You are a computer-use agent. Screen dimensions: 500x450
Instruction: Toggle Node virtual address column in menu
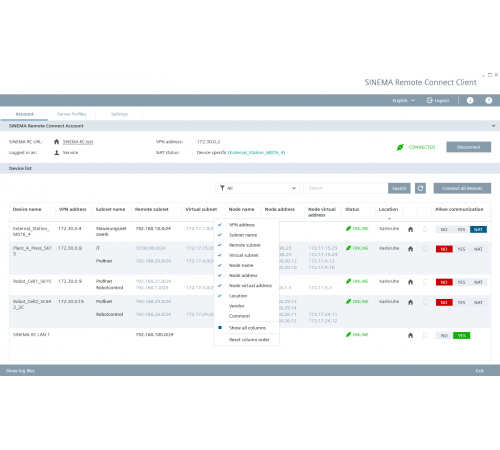pos(246,286)
